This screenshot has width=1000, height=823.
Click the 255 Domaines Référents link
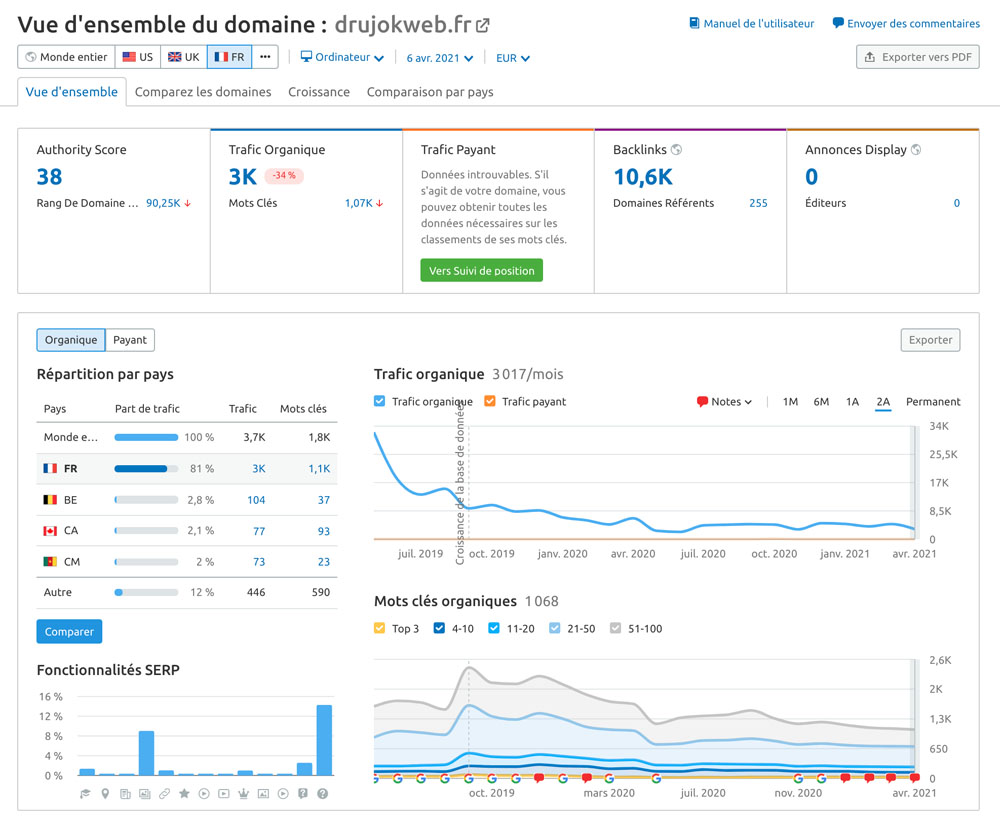(x=758, y=203)
